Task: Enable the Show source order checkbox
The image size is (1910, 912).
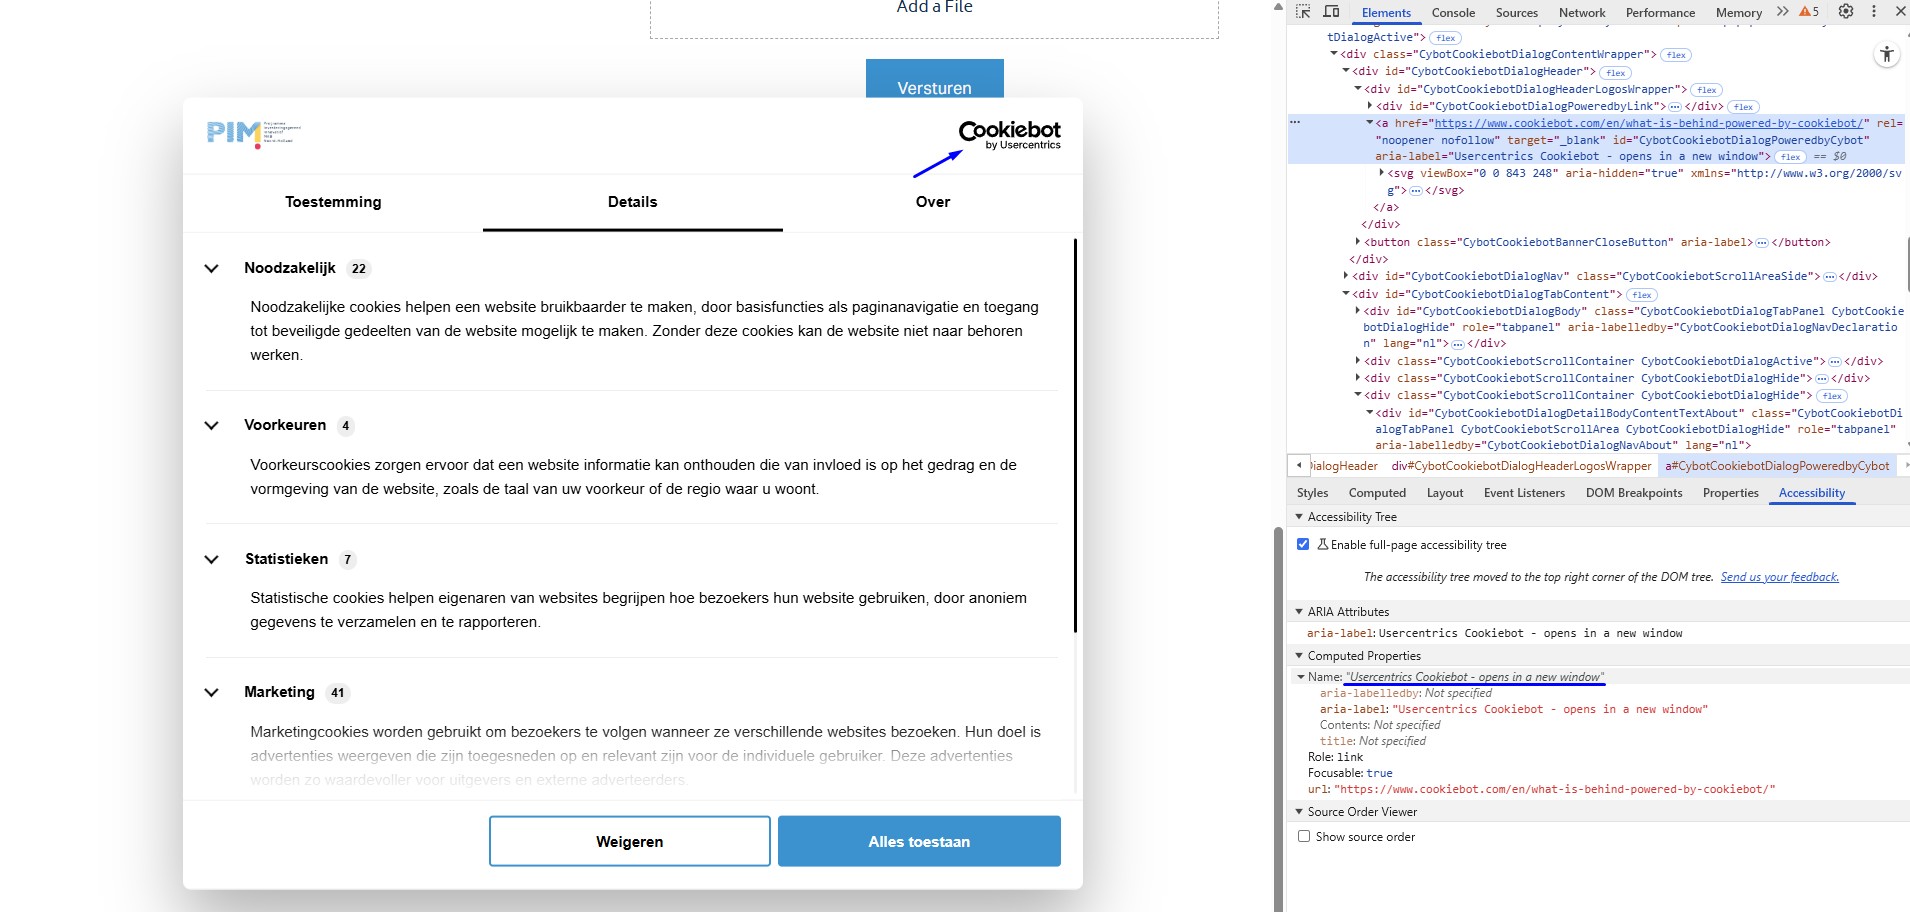Action: coord(1304,836)
